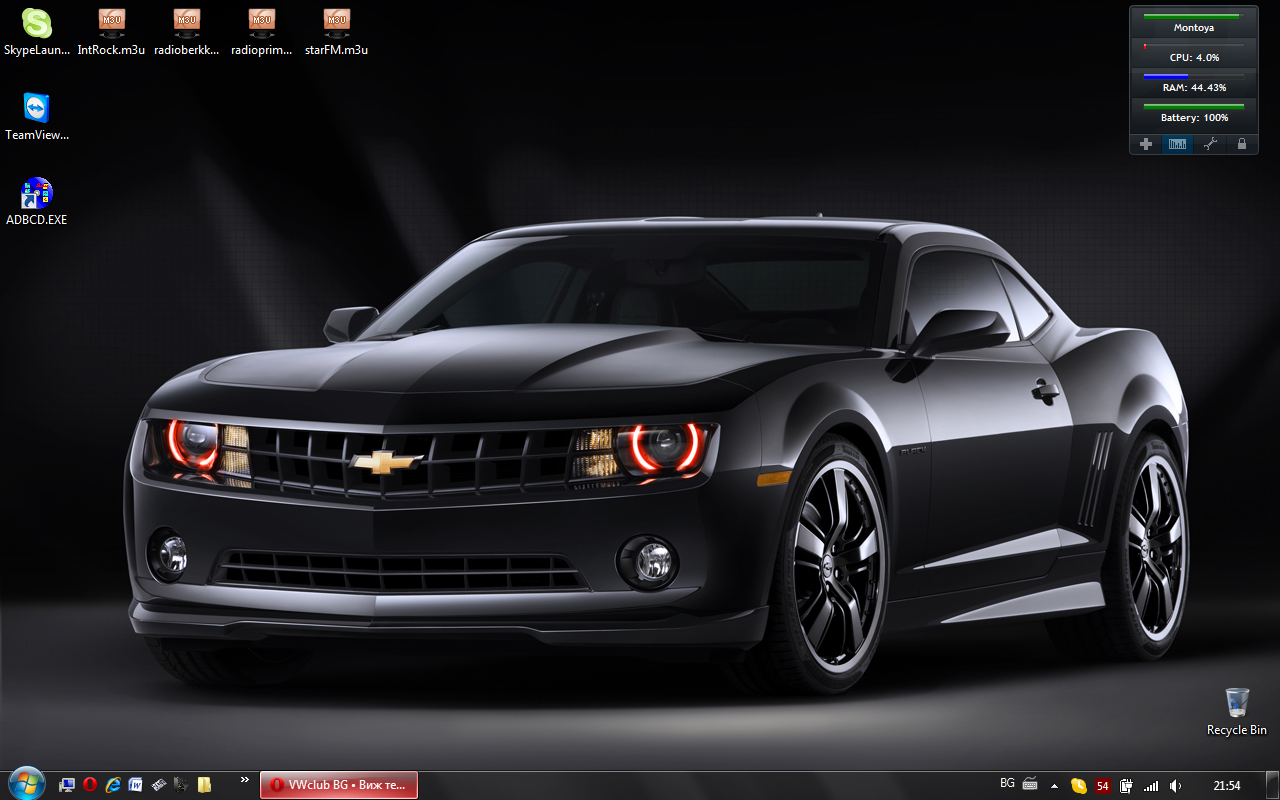
Task: Show hidden system tray icons
Action: coord(1054,786)
